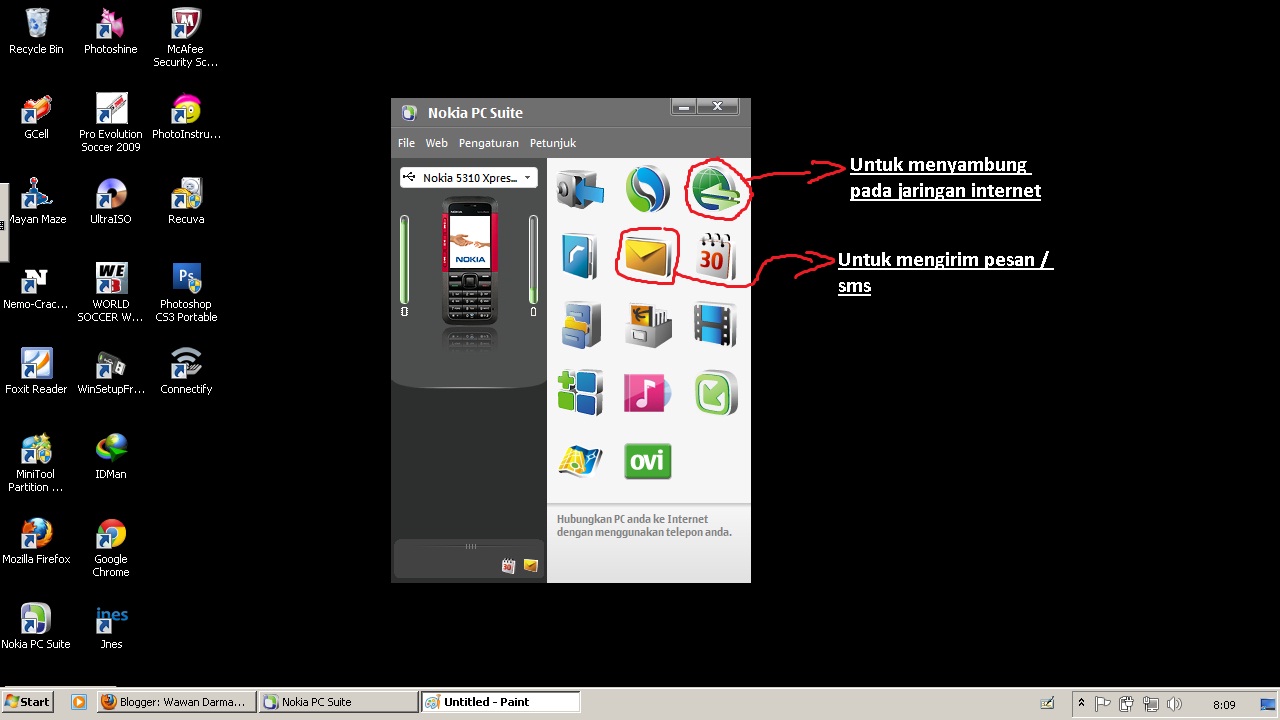Launch the Connectify desktop icon
Screen dimensions: 1280x720
pyautogui.click(x=186, y=371)
